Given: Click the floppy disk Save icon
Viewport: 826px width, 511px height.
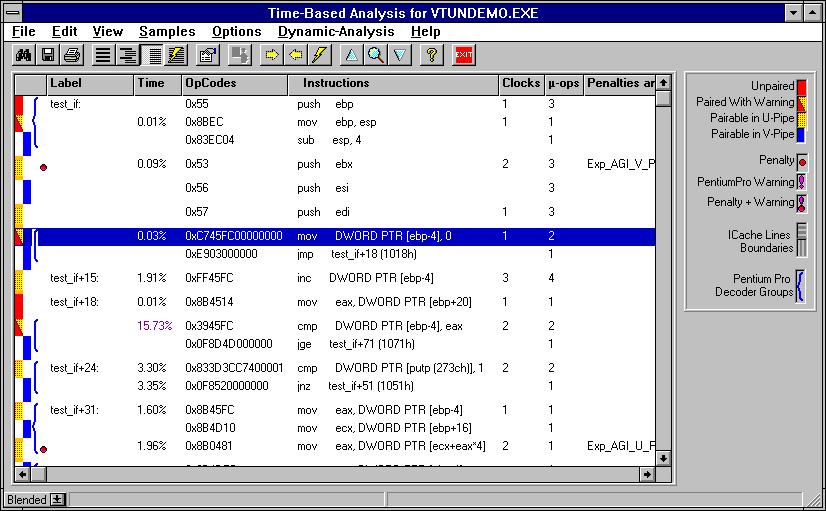Looking at the screenshot, I should tap(48, 55).
